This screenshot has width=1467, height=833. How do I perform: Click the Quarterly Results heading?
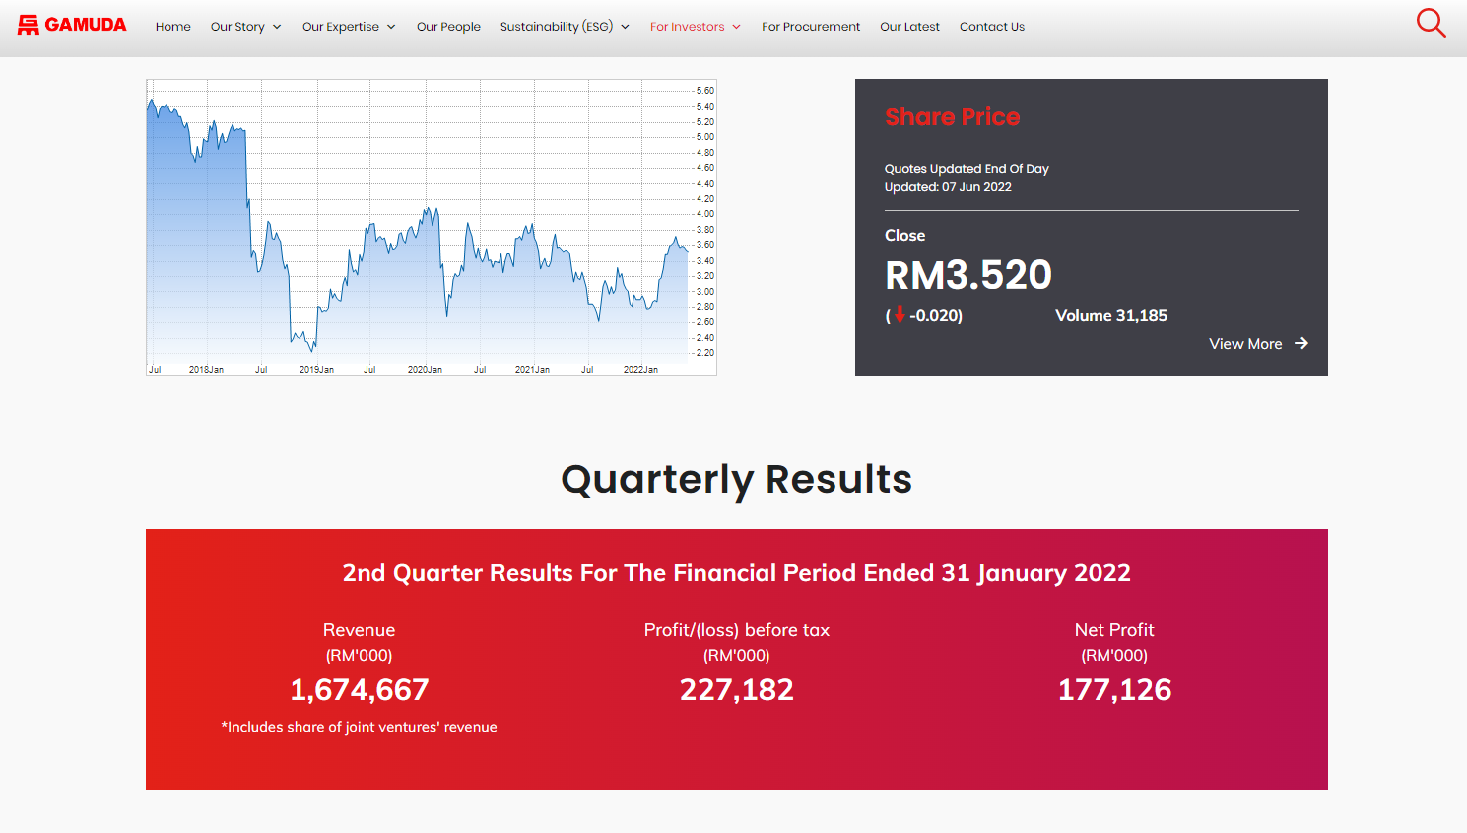(x=737, y=479)
